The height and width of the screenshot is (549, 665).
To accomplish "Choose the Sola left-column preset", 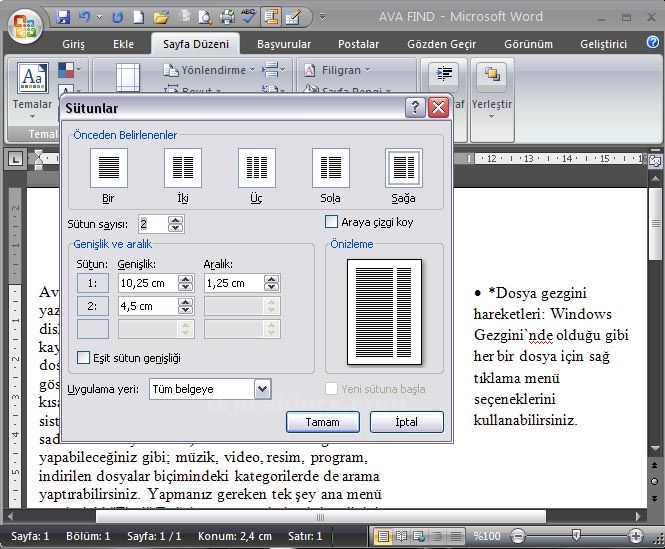I will pos(330,168).
